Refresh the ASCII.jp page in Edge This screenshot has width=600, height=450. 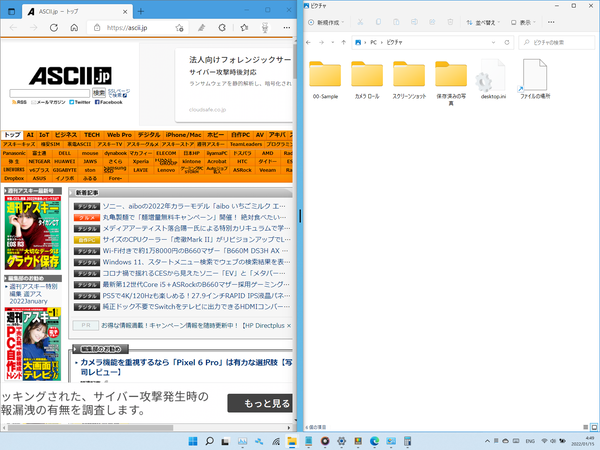(54, 28)
